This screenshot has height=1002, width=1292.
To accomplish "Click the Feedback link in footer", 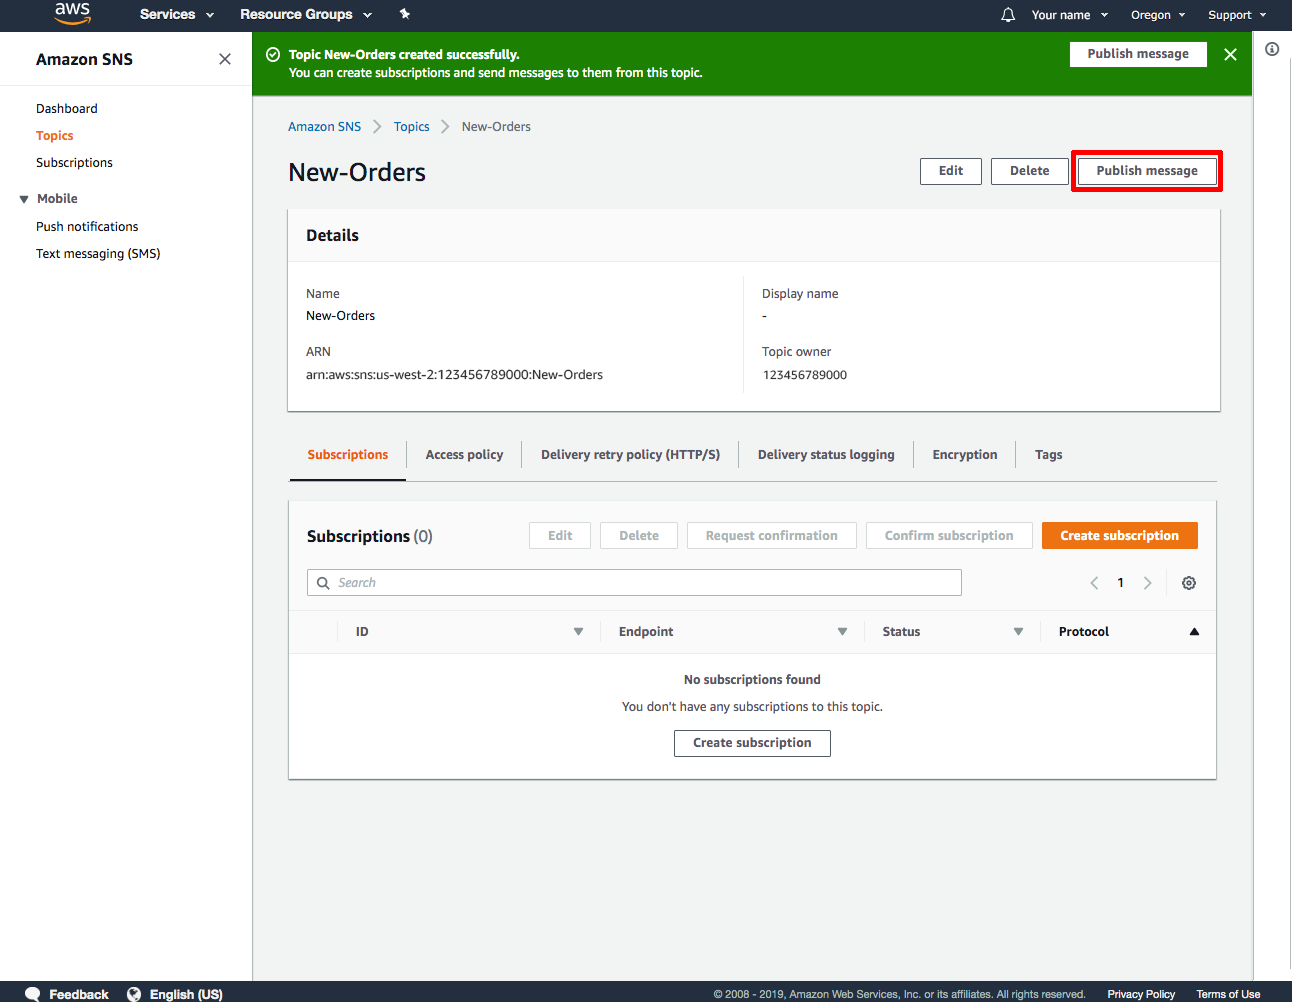I will point(79,994).
